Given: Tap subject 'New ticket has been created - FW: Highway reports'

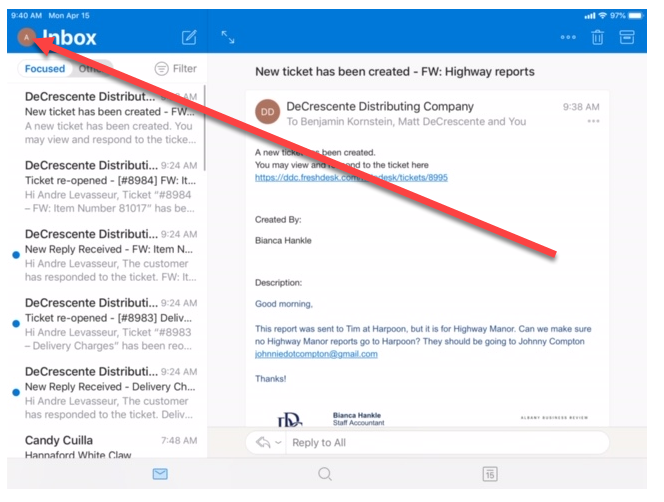Looking at the screenshot, I should 395,72.
